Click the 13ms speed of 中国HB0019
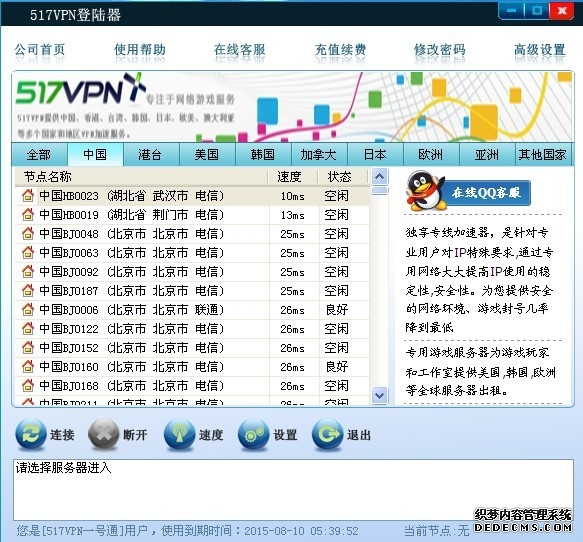The height and width of the screenshot is (542, 583). pyautogui.click(x=293, y=215)
